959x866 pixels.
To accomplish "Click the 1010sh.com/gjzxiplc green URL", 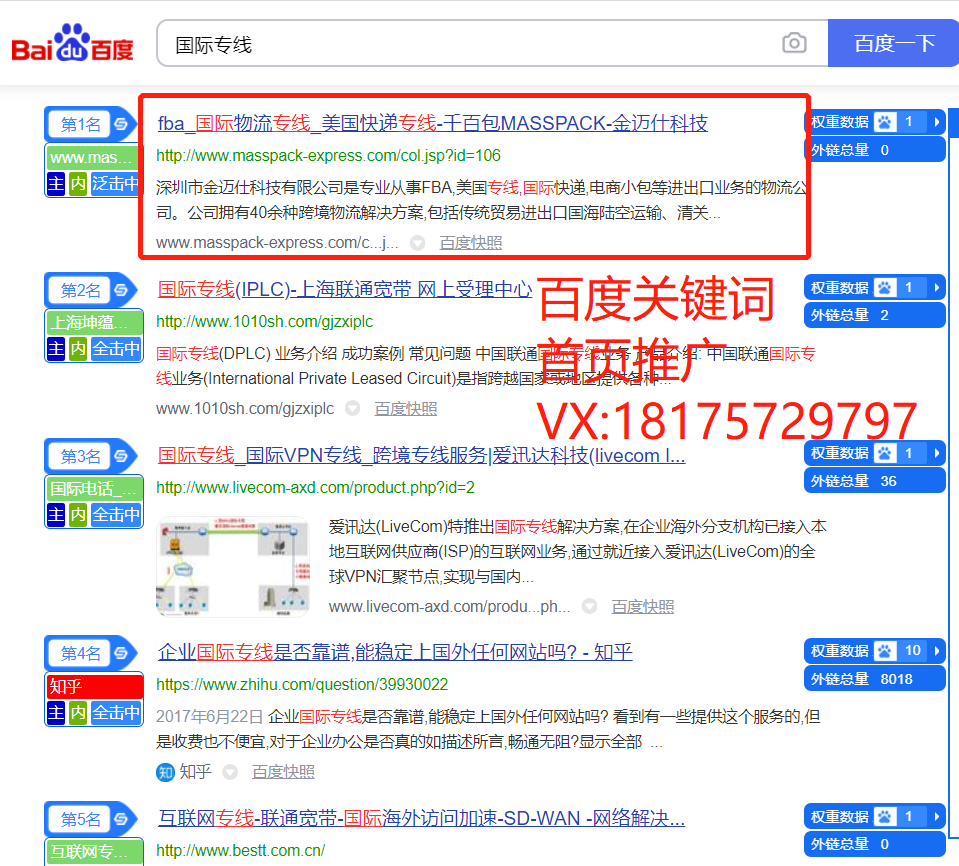I will [264, 321].
